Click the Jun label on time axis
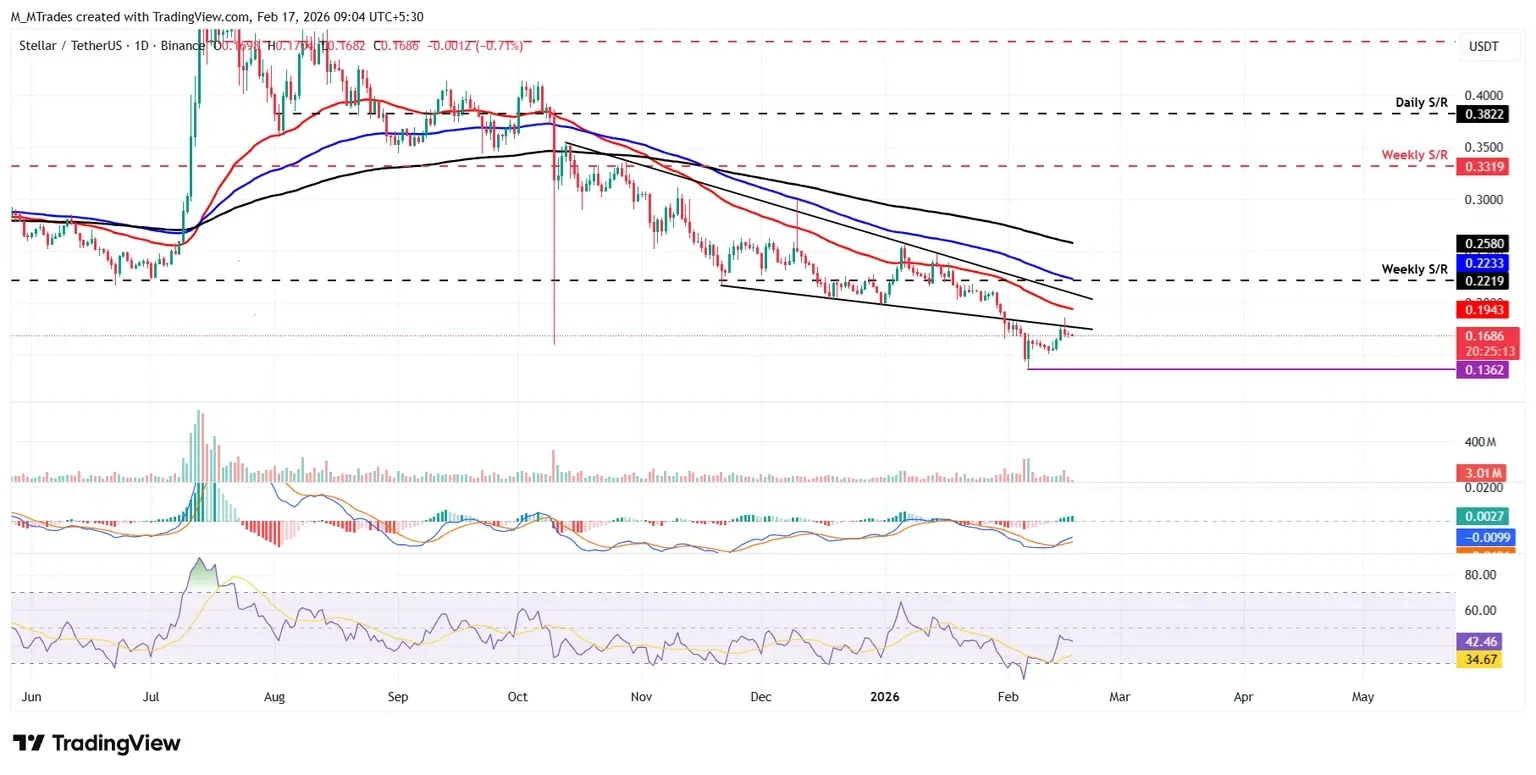The image size is (1536, 775). pos(31,695)
